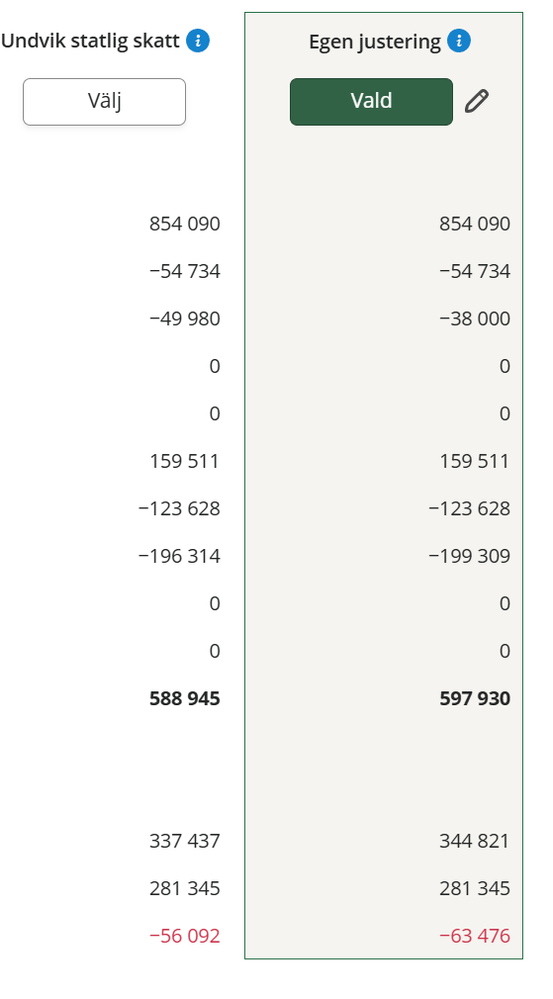Select bold total 588 945
Screen dimensions: 553x999
pyautogui.click(x=185, y=698)
